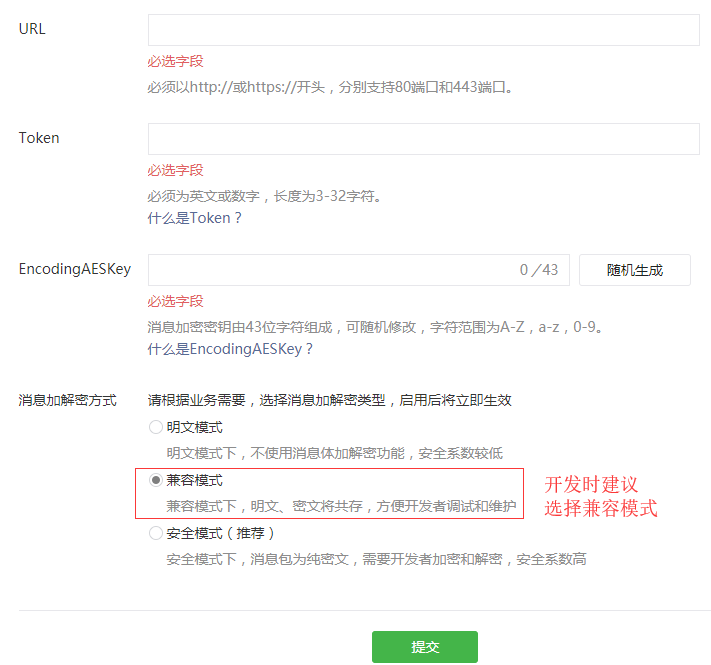
Task: Open the 什么是Token？ help link
Action: (195, 218)
